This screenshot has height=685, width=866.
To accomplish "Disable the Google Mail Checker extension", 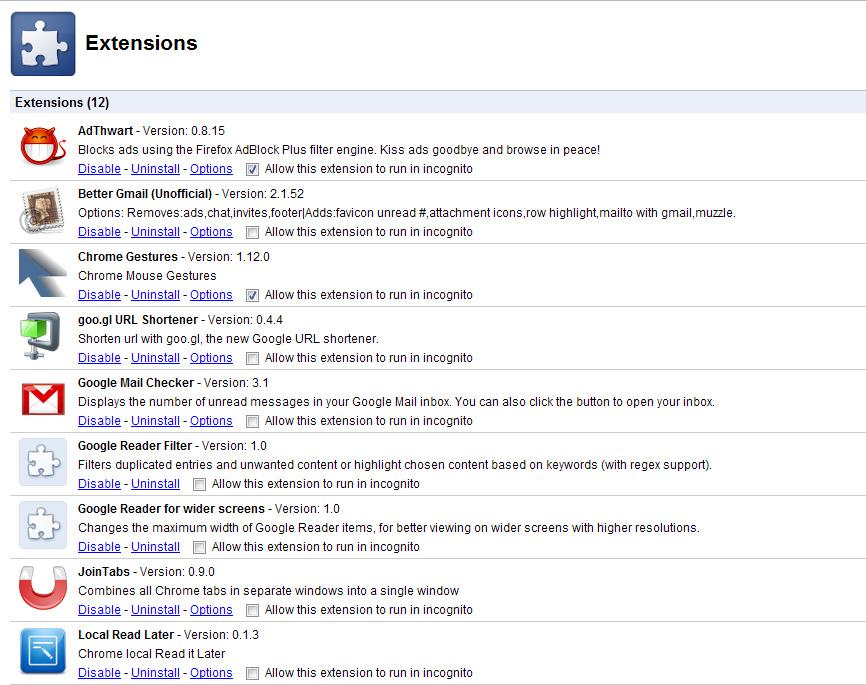I will pos(99,421).
